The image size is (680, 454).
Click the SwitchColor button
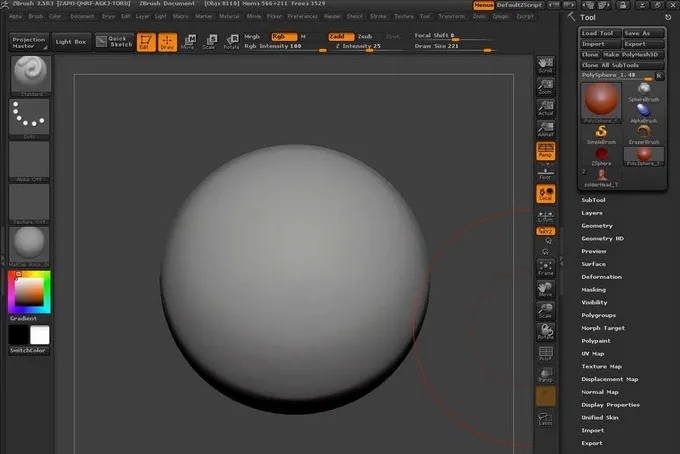click(x=29, y=350)
